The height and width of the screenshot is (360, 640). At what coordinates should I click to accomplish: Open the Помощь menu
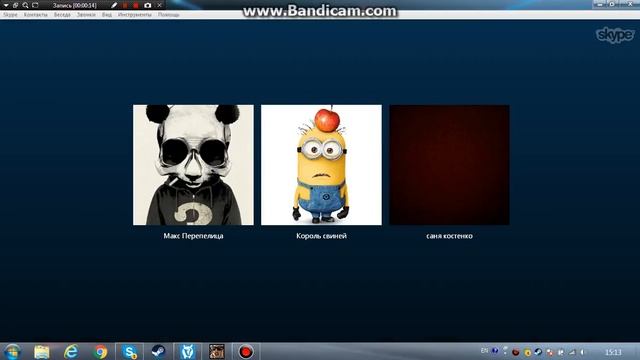coord(169,15)
